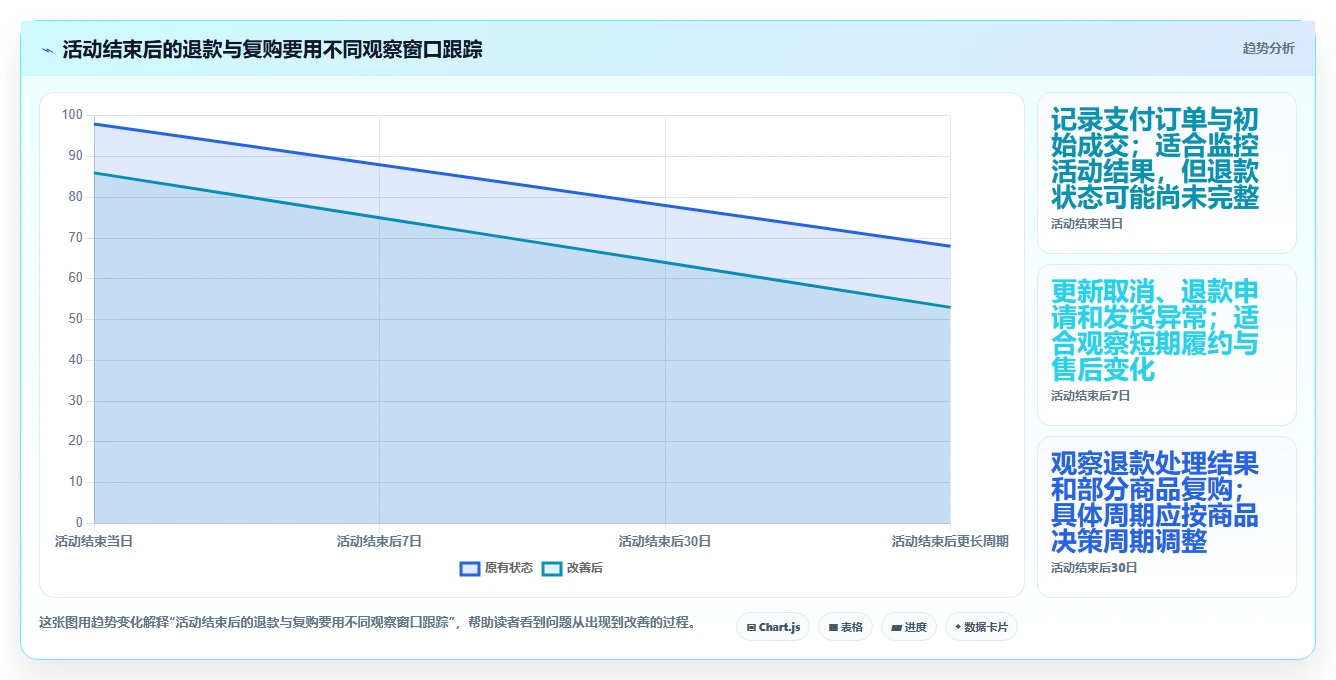Click the x-axis label 活动结束后7日
This screenshot has height=680, width=1336.
click(379, 541)
